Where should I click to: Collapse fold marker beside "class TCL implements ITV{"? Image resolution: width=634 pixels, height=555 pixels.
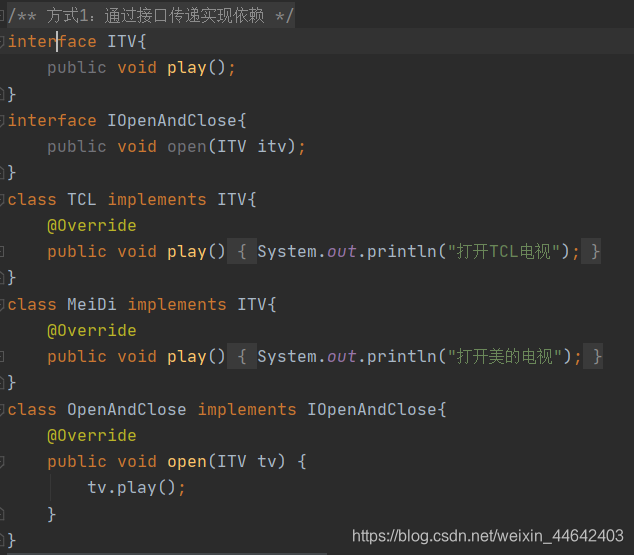click(2, 199)
